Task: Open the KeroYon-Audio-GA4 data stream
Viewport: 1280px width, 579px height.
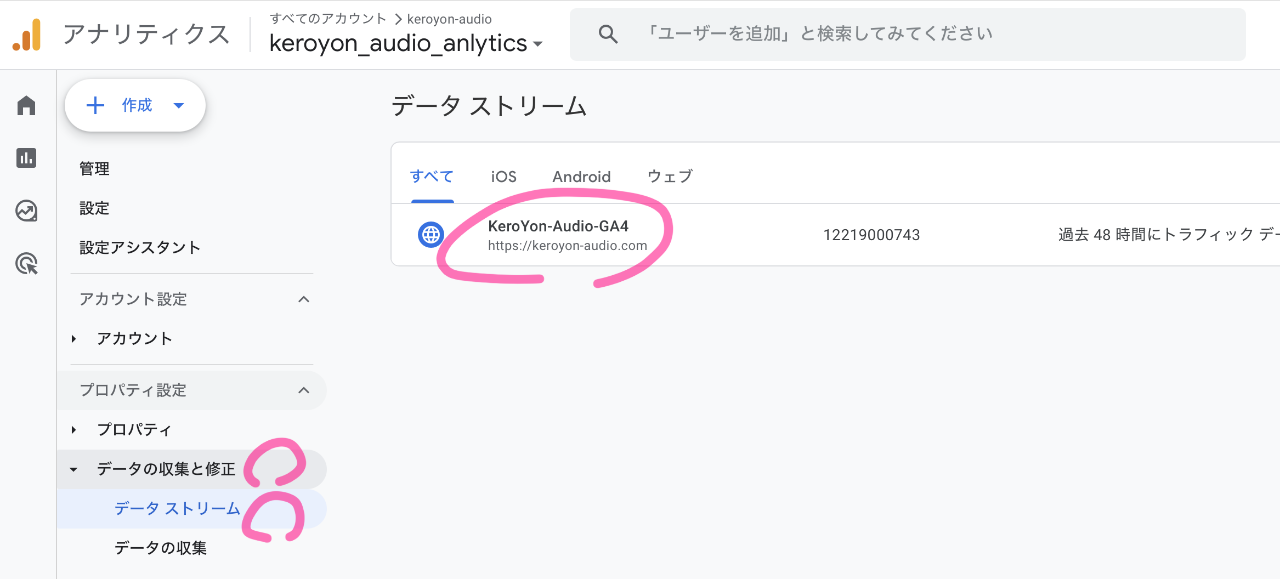Action: coord(558,226)
